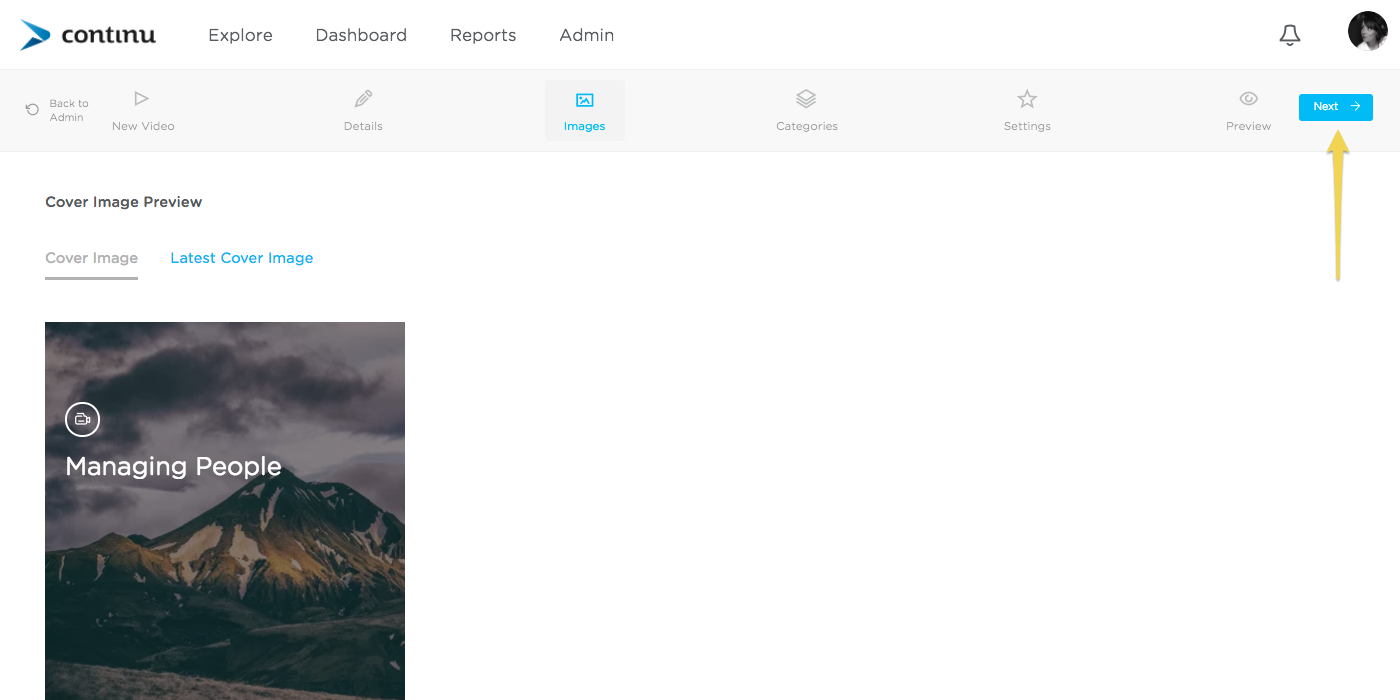1400x700 pixels.
Task: Open the Explore menu
Action: point(240,35)
